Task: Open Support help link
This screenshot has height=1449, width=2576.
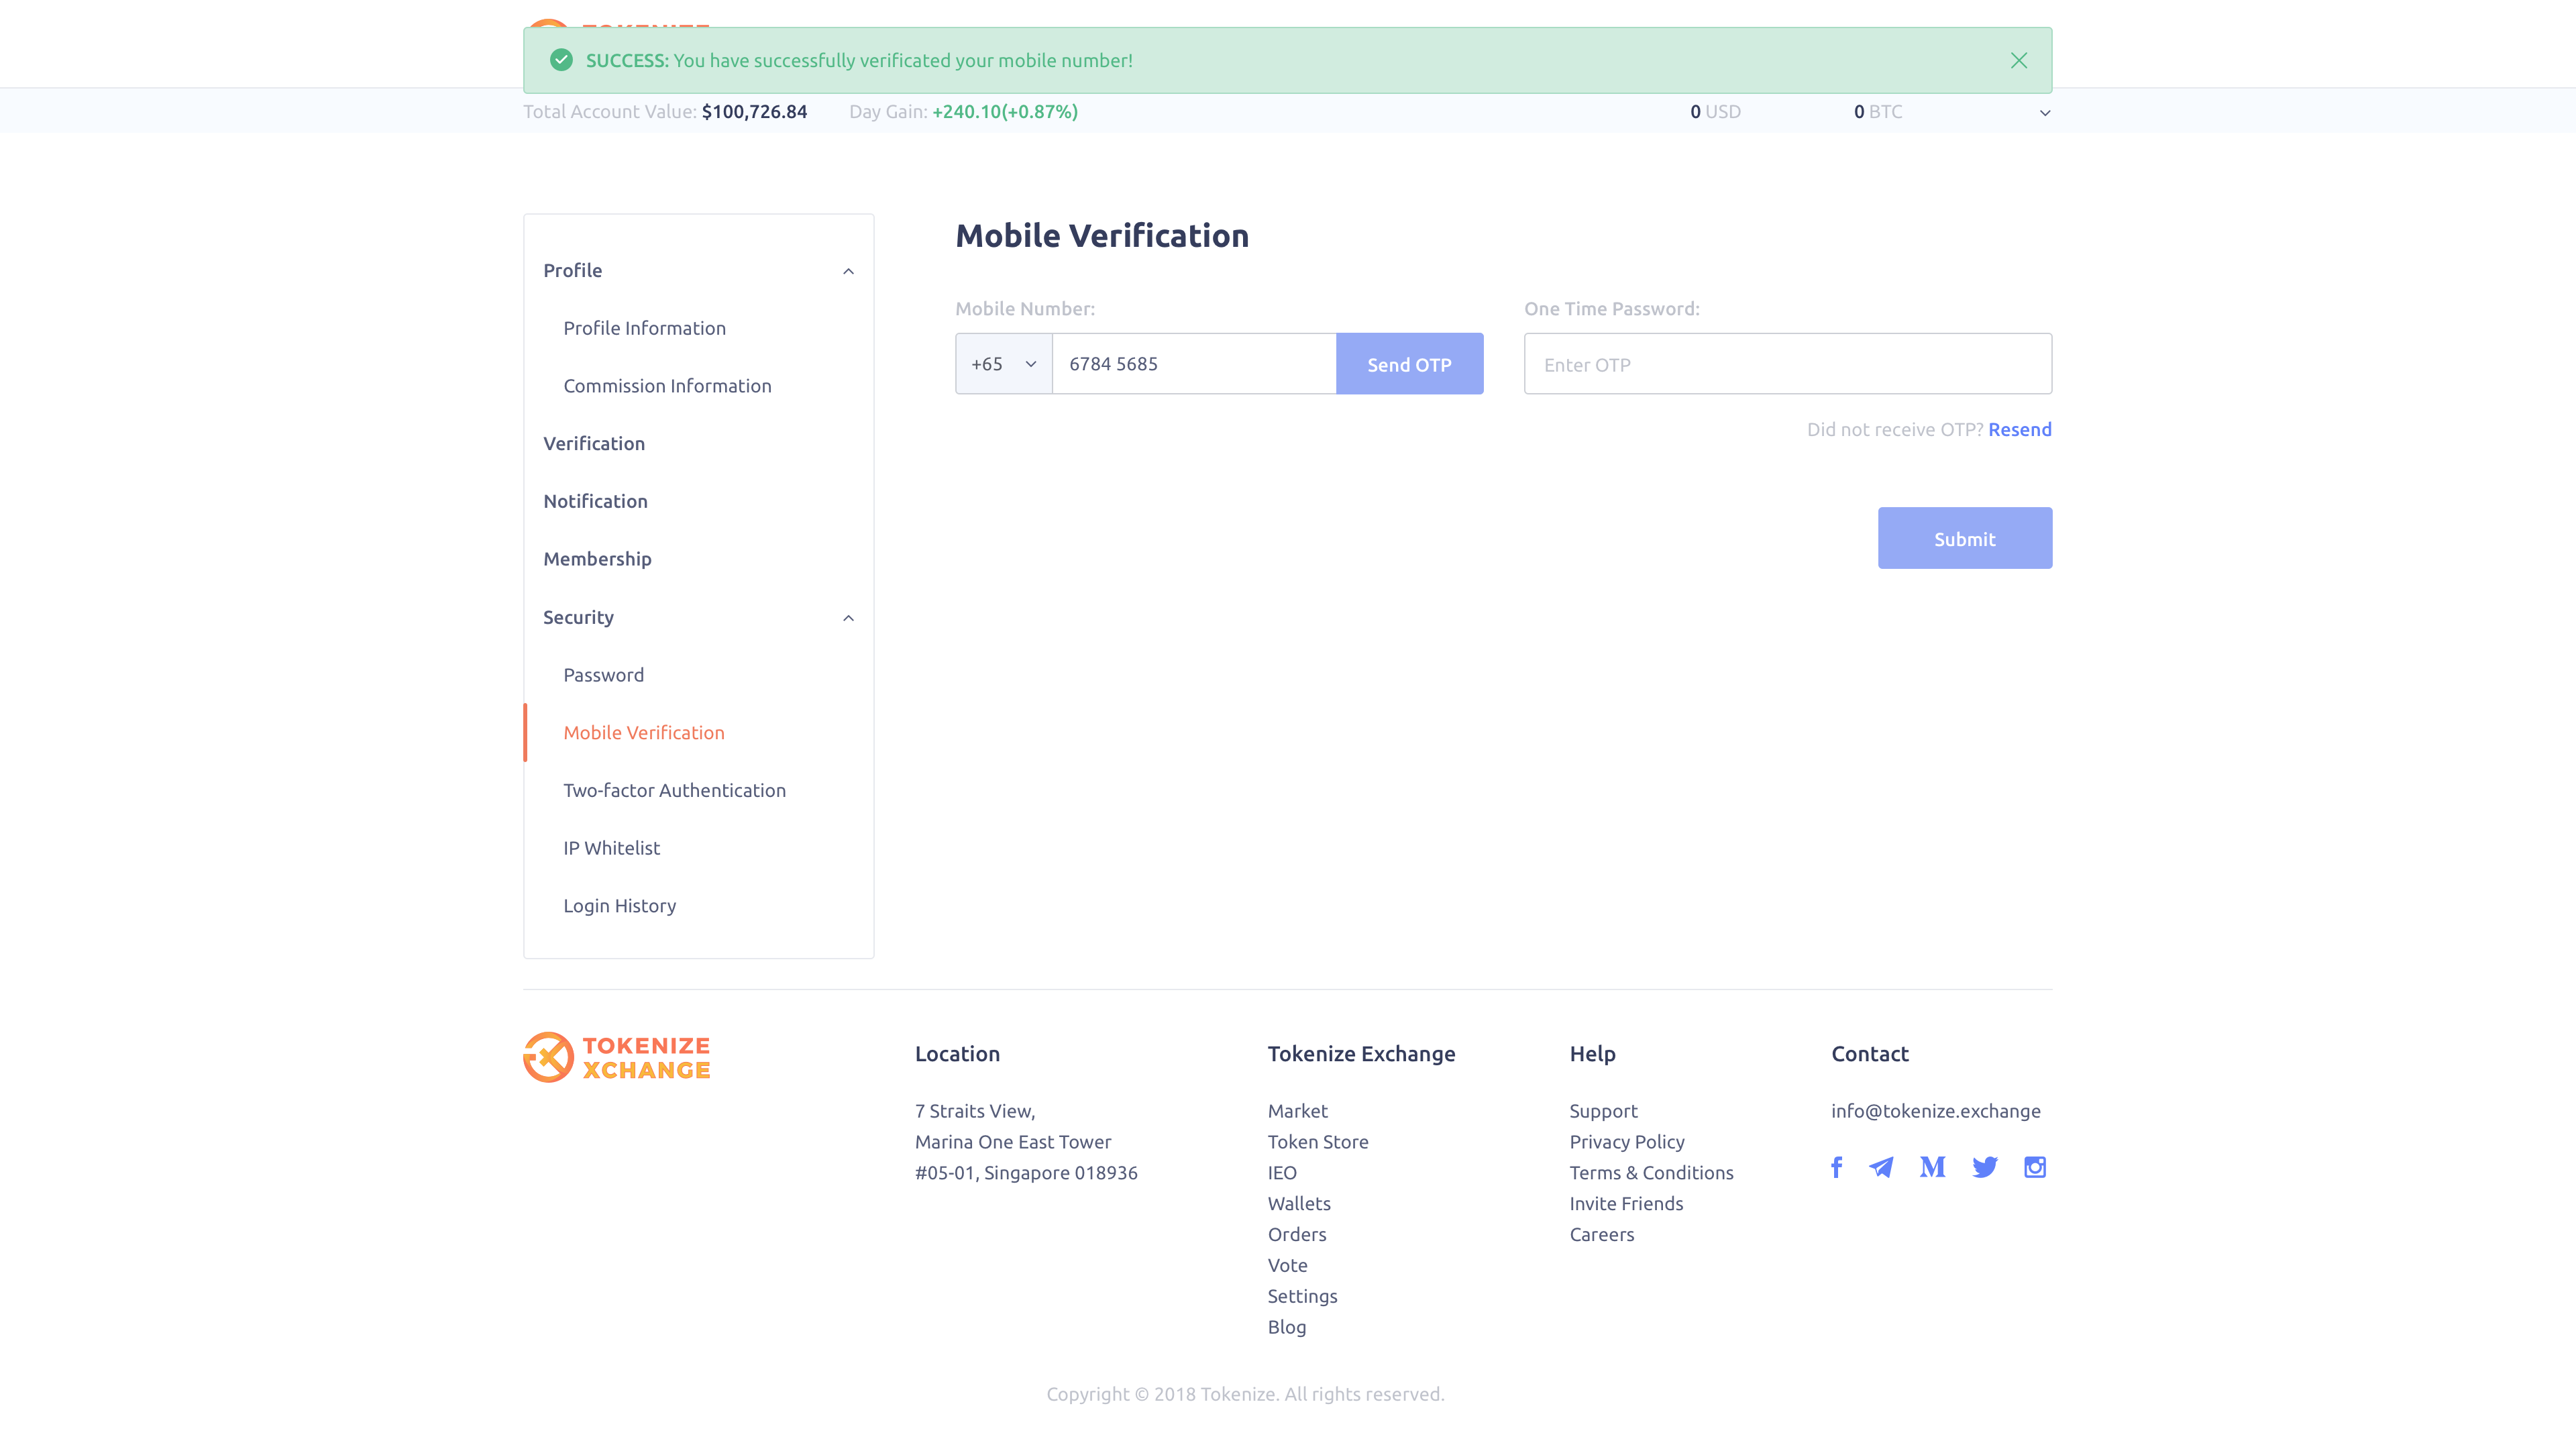Action: point(1603,1111)
